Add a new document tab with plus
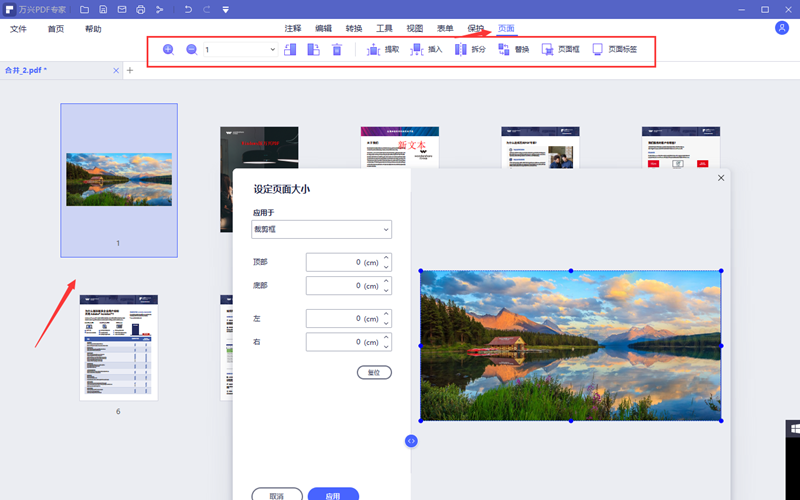The width and height of the screenshot is (800, 500). pyautogui.click(x=129, y=70)
